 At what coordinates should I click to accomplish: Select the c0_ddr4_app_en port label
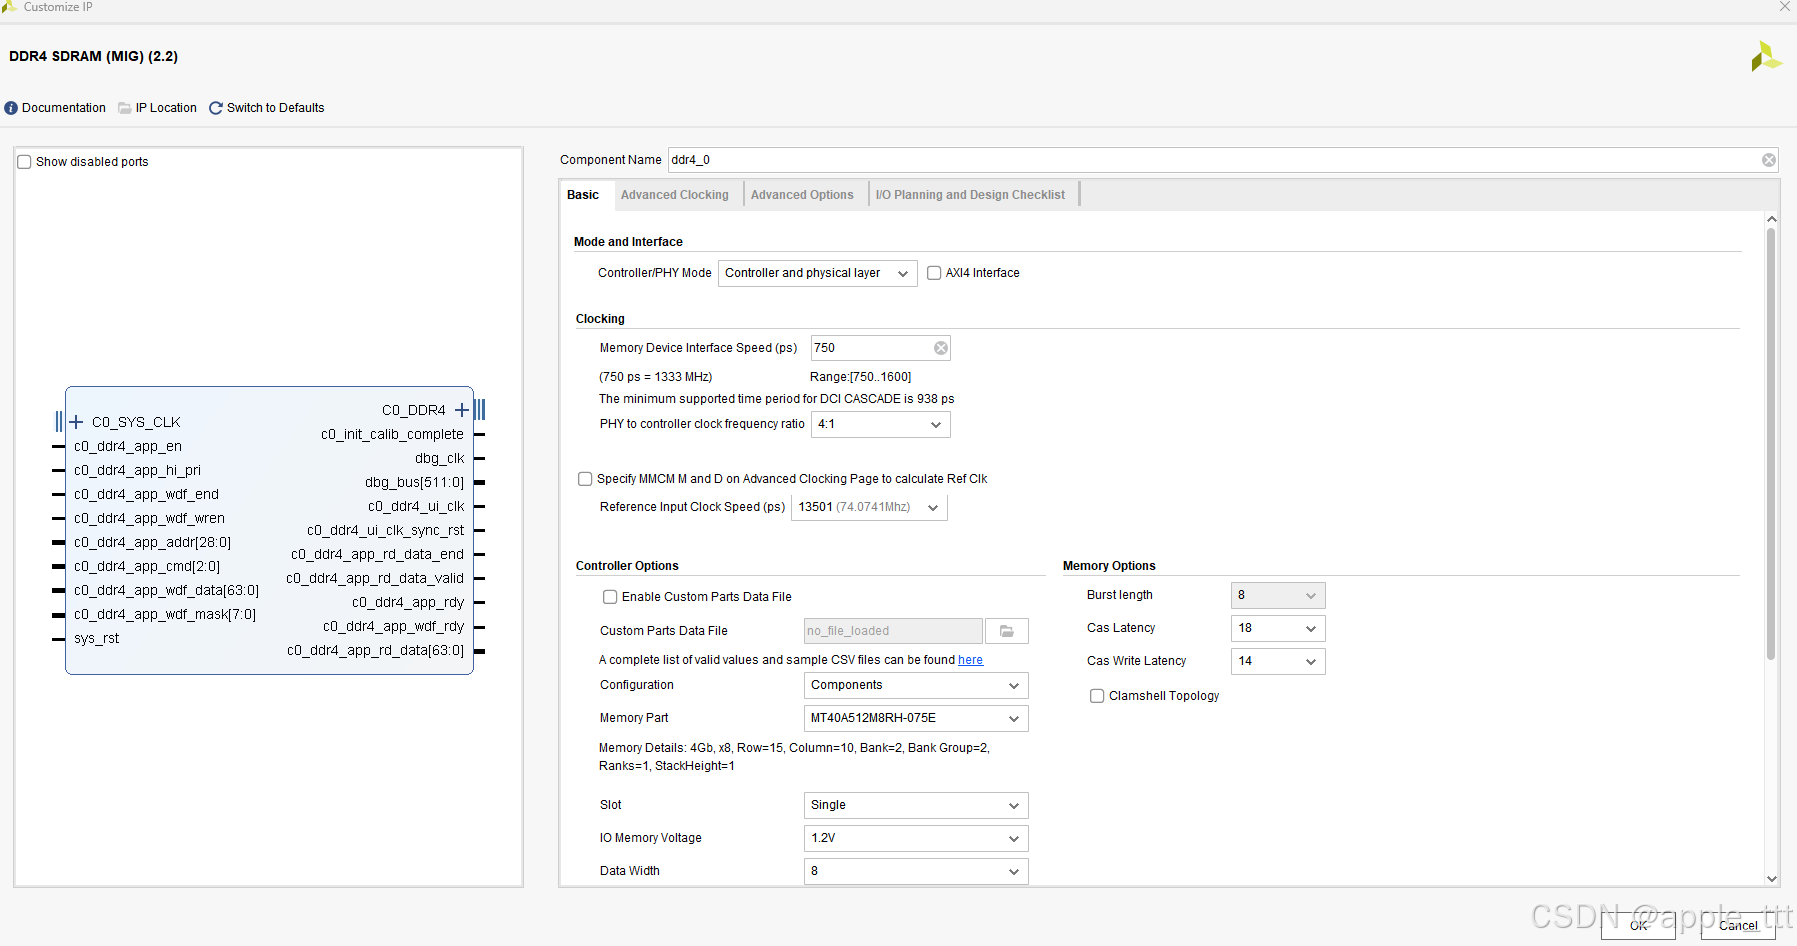click(x=128, y=446)
